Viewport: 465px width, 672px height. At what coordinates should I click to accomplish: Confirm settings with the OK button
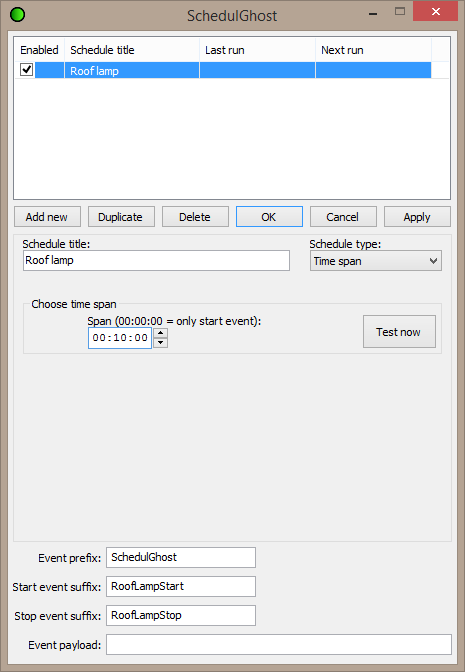click(x=269, y=217)
